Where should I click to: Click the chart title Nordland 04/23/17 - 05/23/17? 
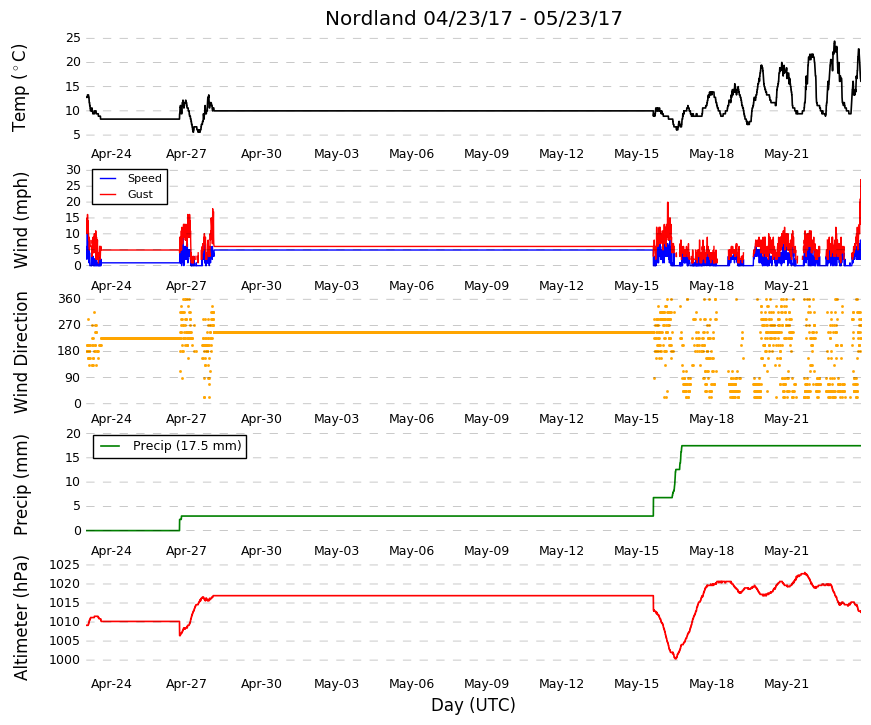point(473,18)
